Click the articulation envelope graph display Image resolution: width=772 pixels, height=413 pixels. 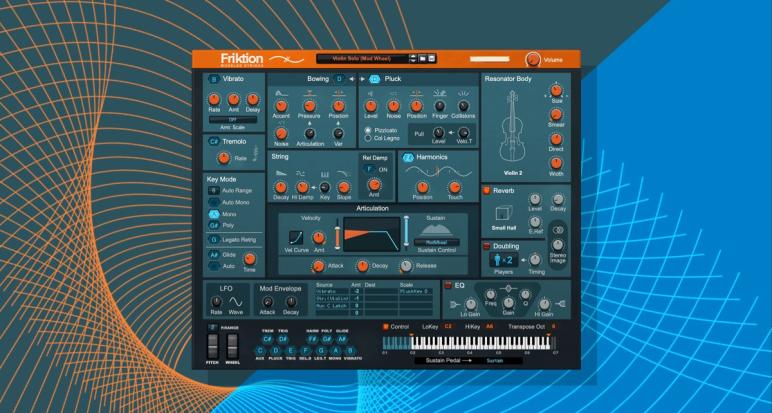coord(372,234)
